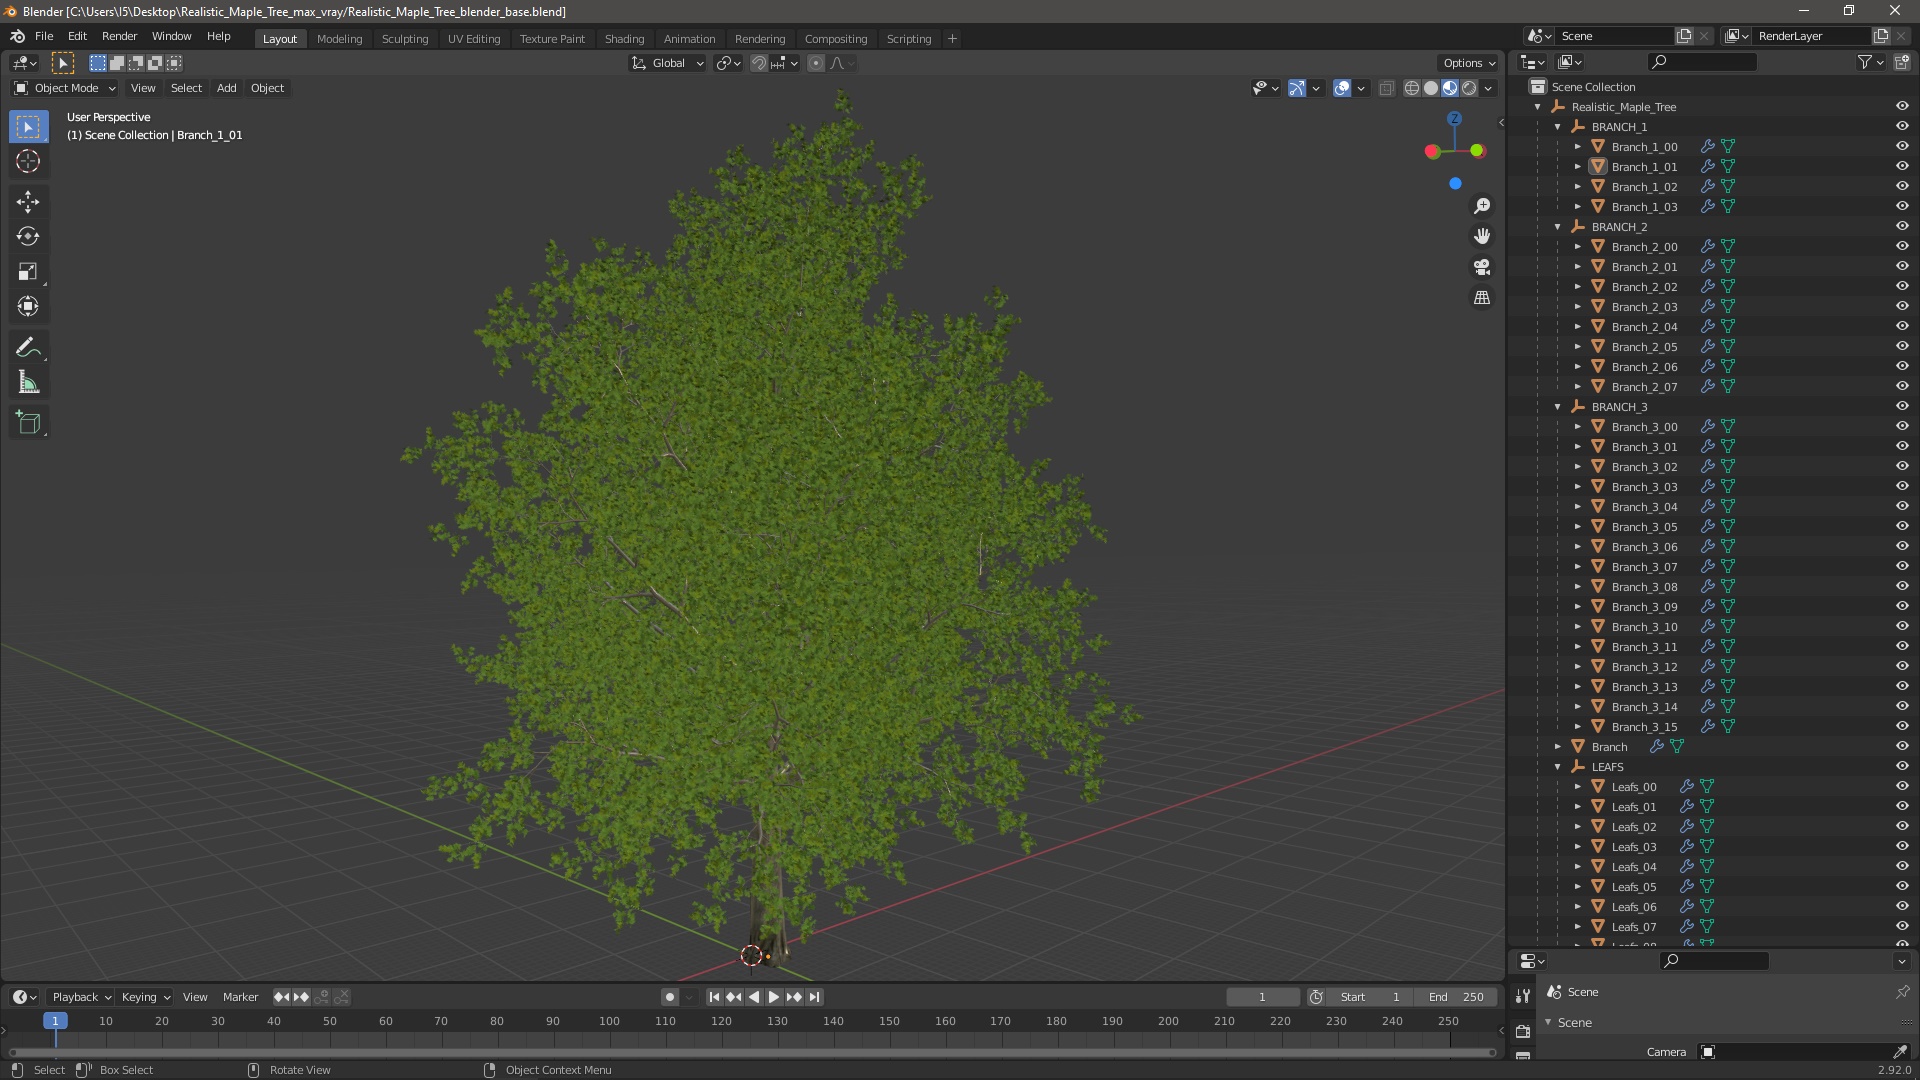
Task: Open the Keying popover in timeline
Action: coord(145,997)
